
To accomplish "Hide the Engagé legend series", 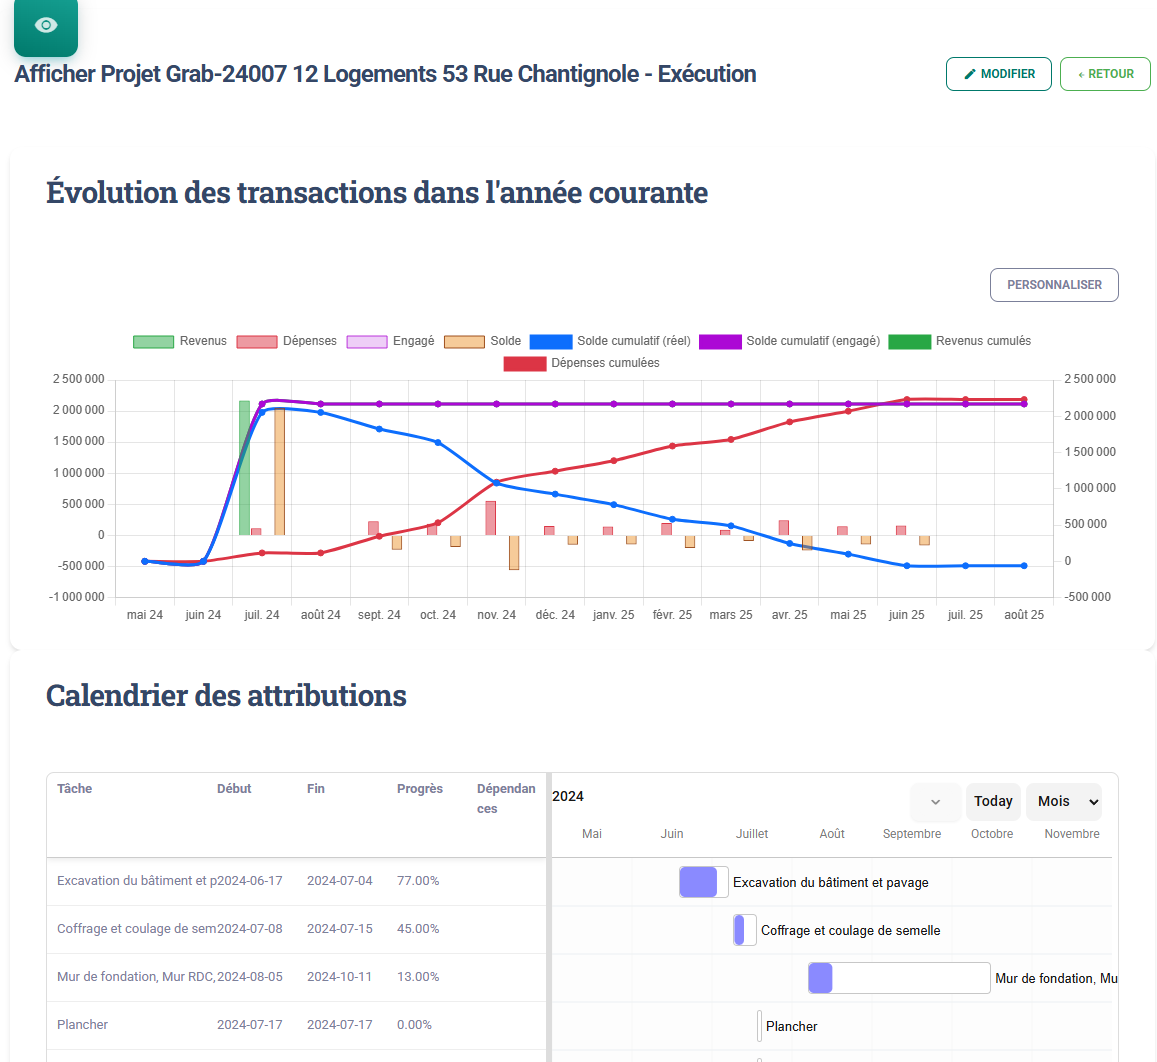I will point(390,341).
